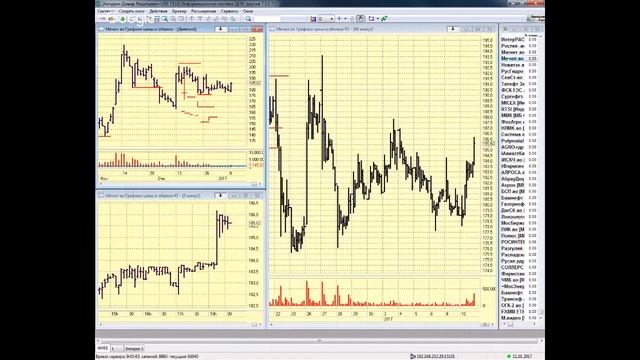Select ОГК-2 ао row in the quote table
The height and width of the screenshot is (360, 640).
[x=519, y=305]
